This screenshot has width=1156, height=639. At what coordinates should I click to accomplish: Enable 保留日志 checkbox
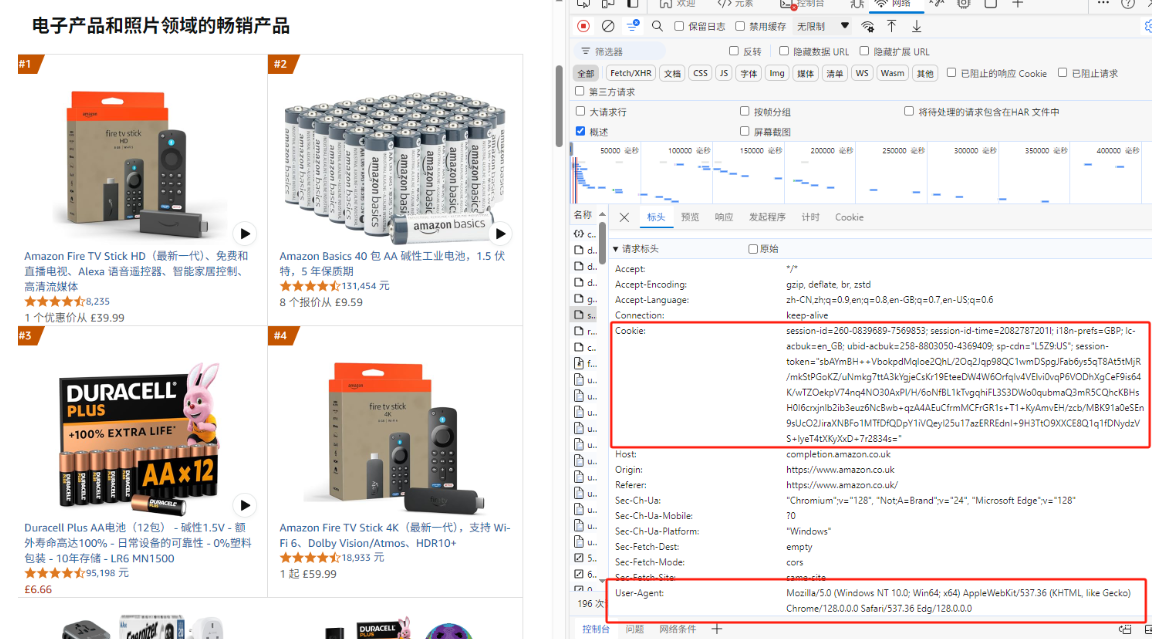click(x=679, y=27)
